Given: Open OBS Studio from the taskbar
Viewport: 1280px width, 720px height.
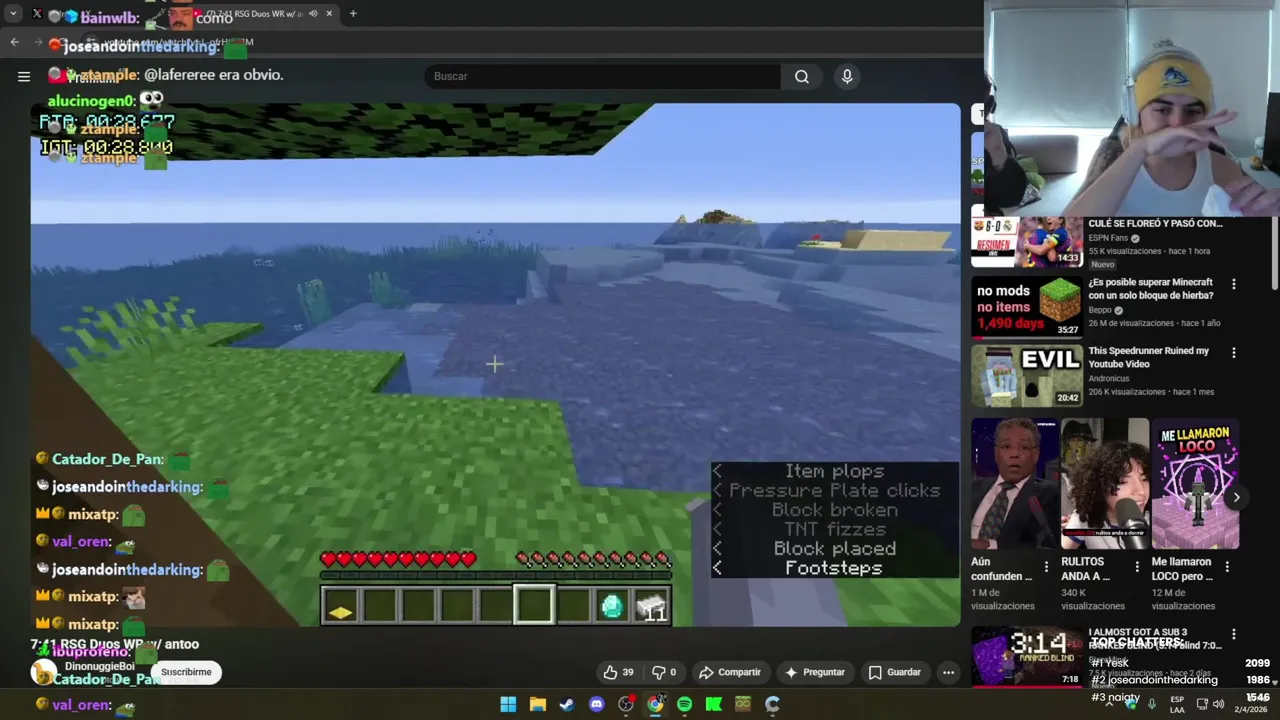Looking at the screenshot, I should 626,704.
